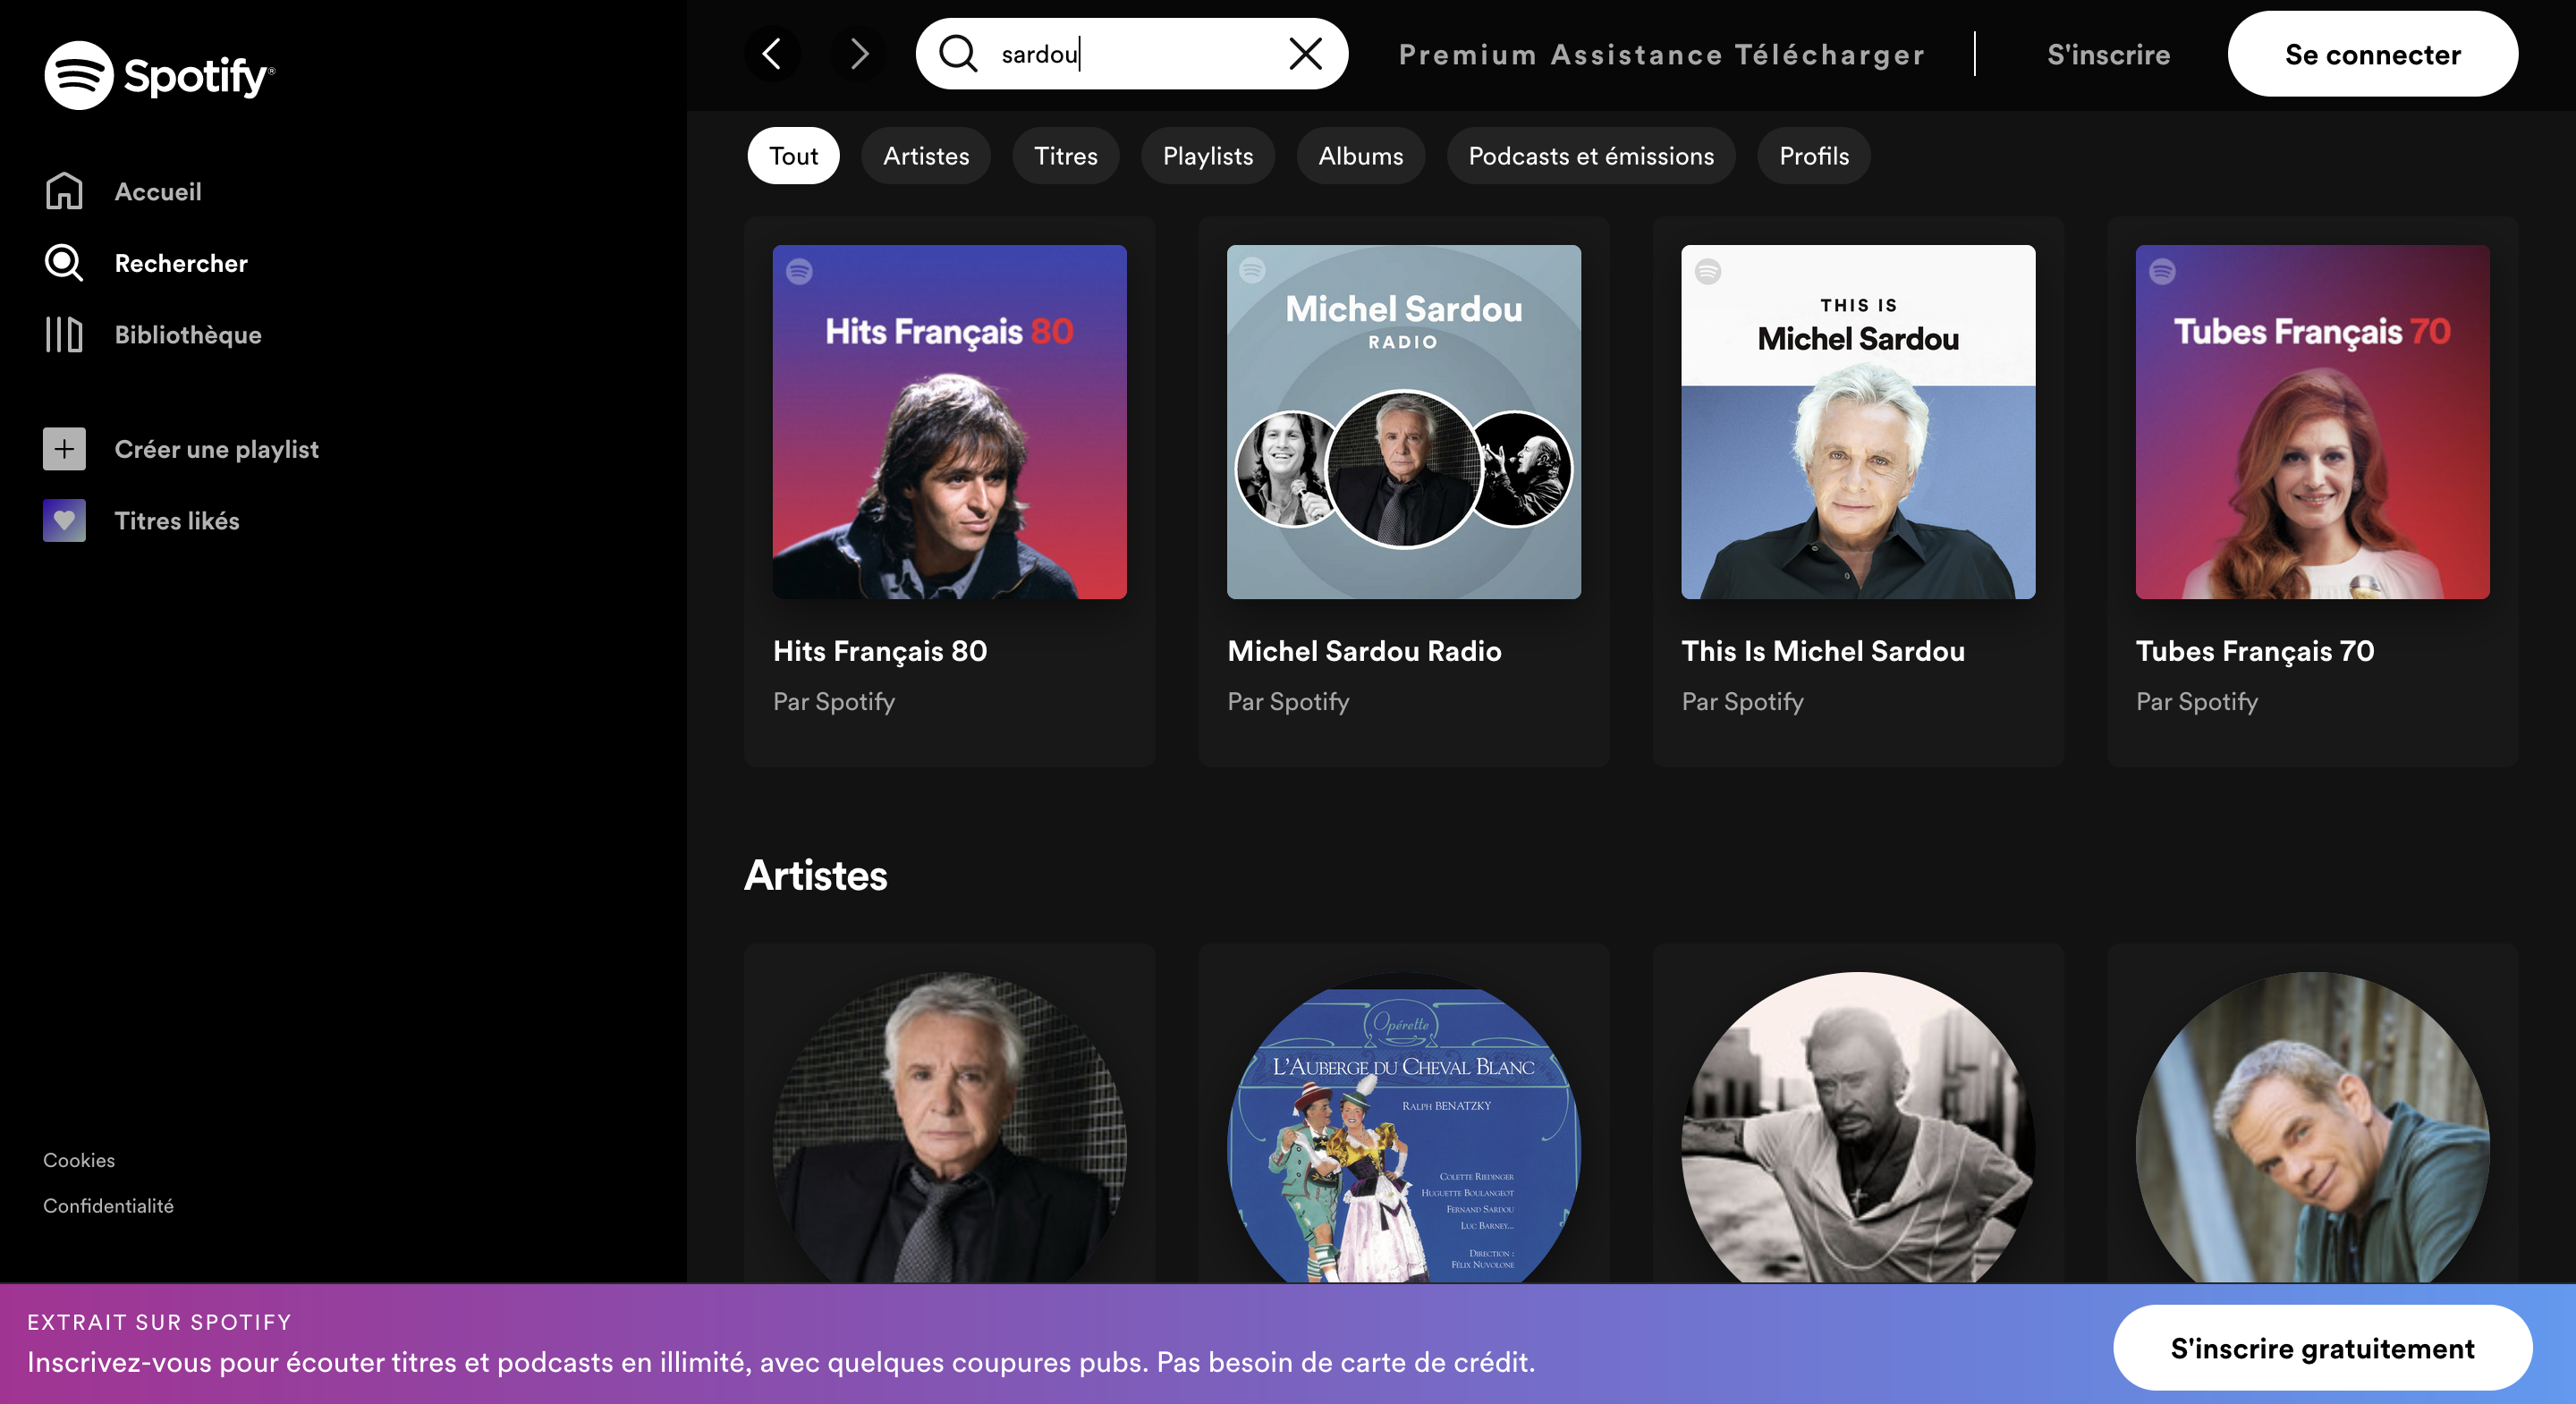Viewport: 2576px width, 1404px height.
Task: Click the Spotify logo in sidebar
Action: click(x=158, y=75)
